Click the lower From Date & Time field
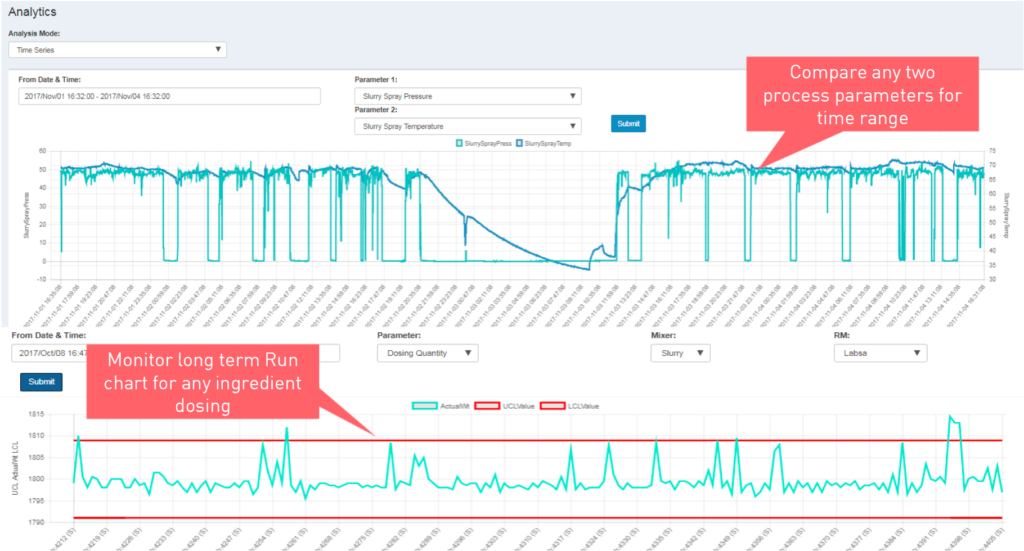Screen dimensions: 1024x551 coord(50,353)
